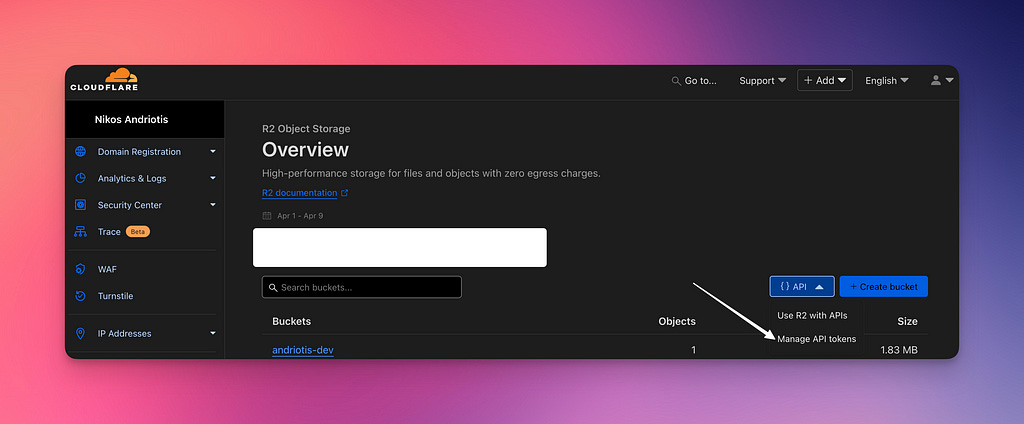Click into the Search buckets field

tap(362, 287)
